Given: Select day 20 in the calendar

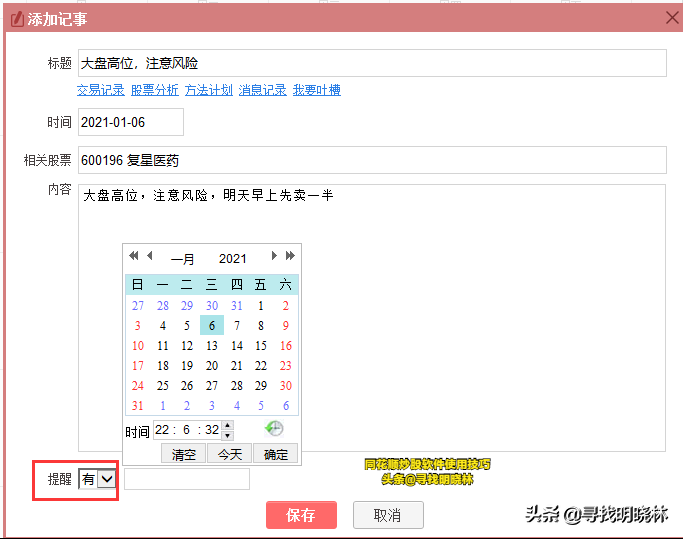Looking at the screenshot, I should 212,366.
